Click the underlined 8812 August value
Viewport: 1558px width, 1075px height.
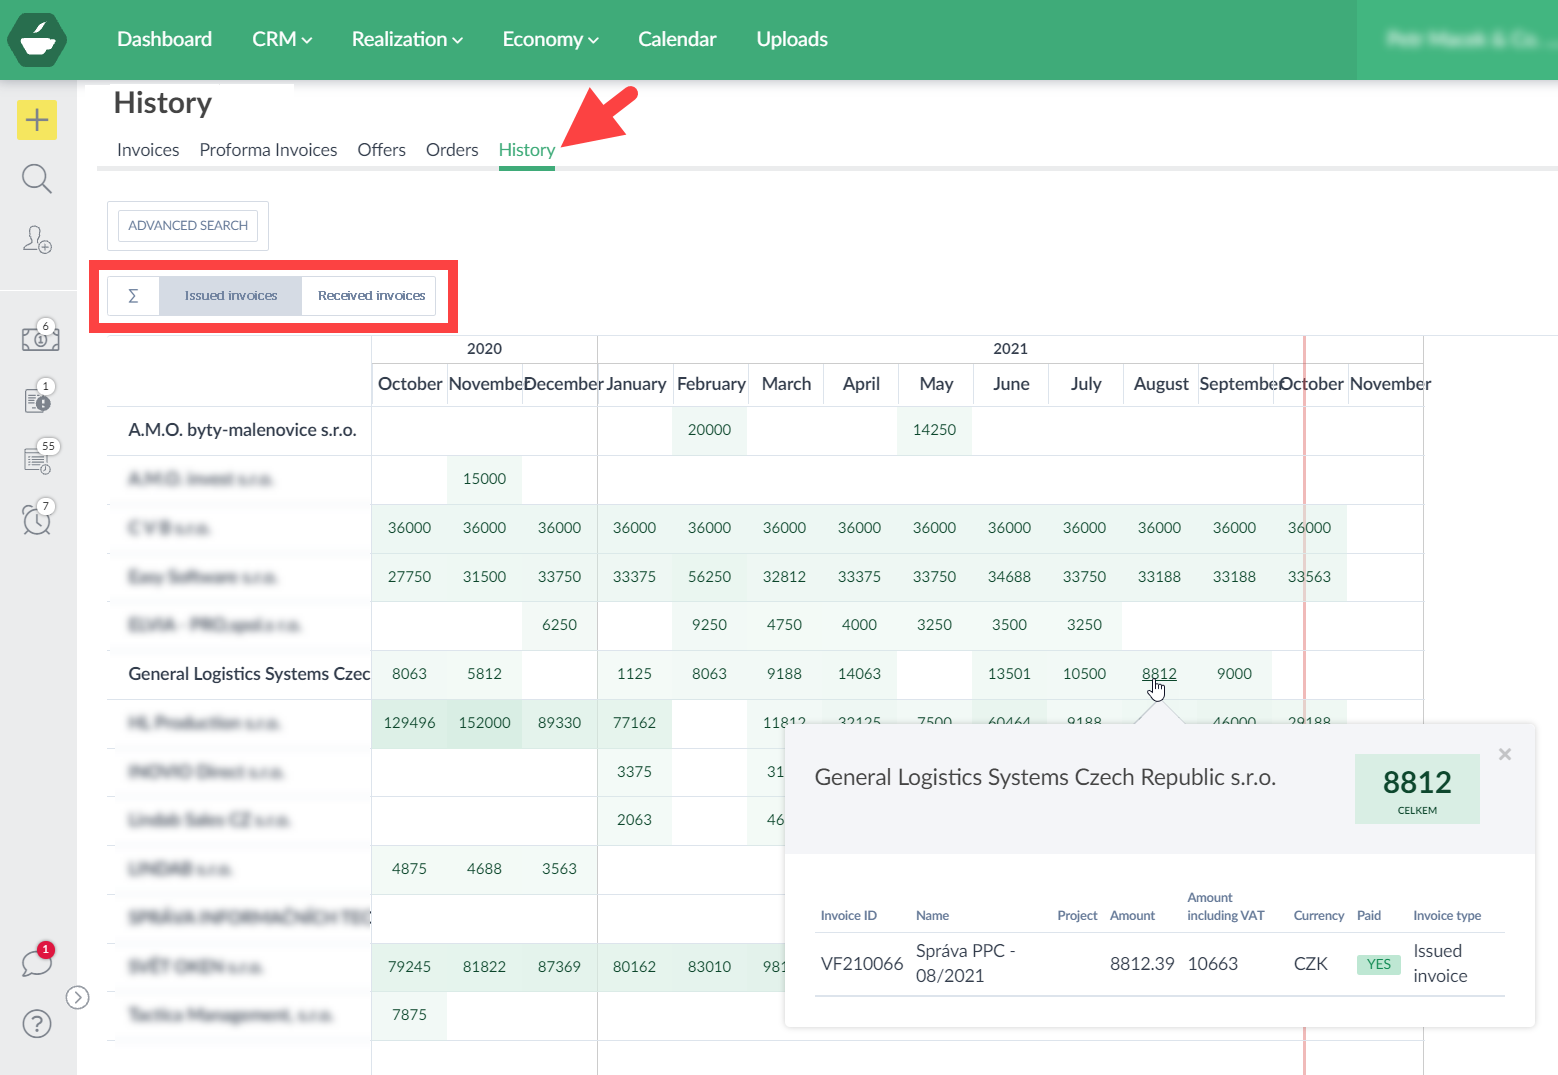click(1159, 674)
